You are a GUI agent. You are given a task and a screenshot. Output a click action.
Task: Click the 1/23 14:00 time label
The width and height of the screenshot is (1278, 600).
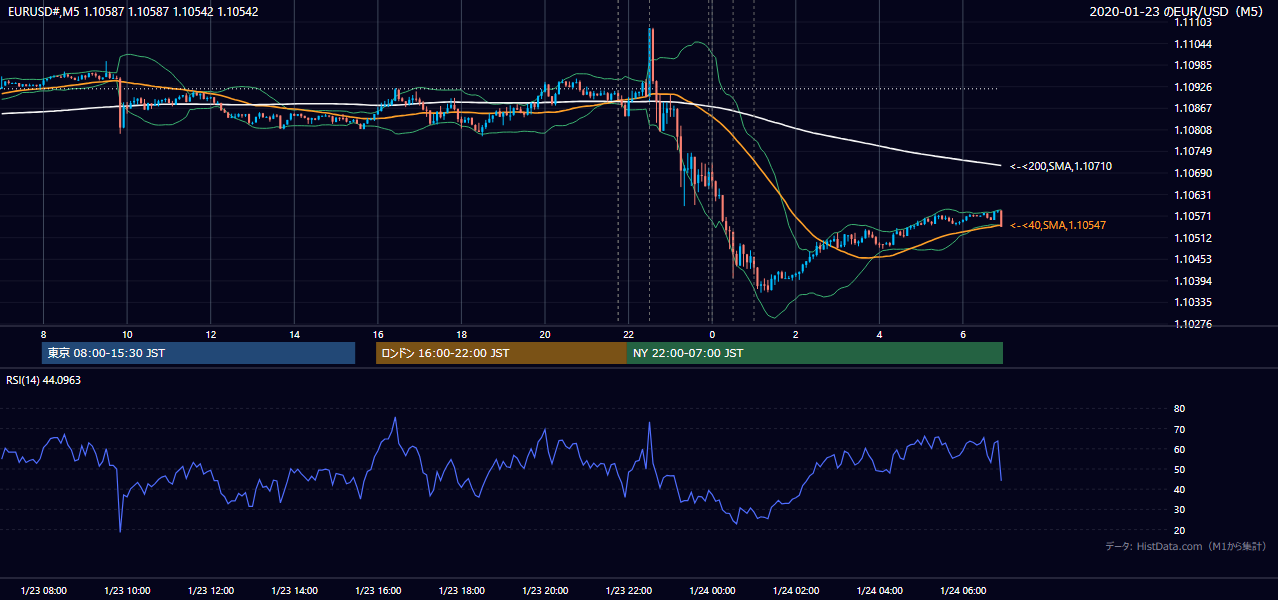click(x=294, y=591)
